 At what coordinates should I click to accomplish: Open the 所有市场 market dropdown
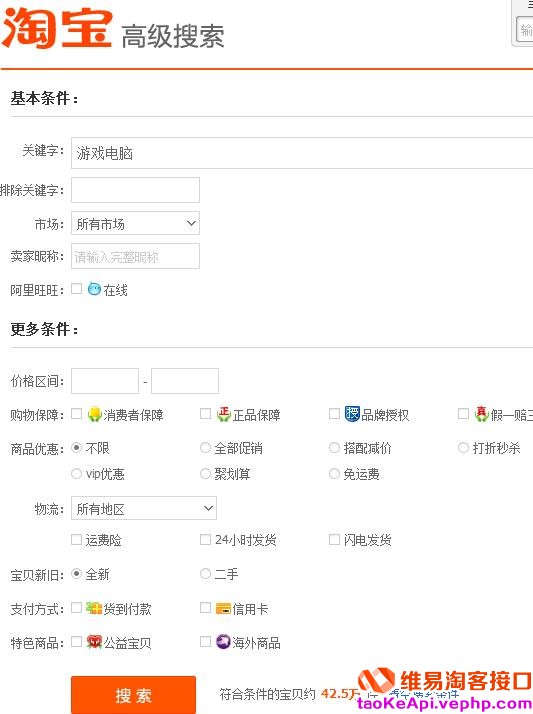tap(135, 223)
